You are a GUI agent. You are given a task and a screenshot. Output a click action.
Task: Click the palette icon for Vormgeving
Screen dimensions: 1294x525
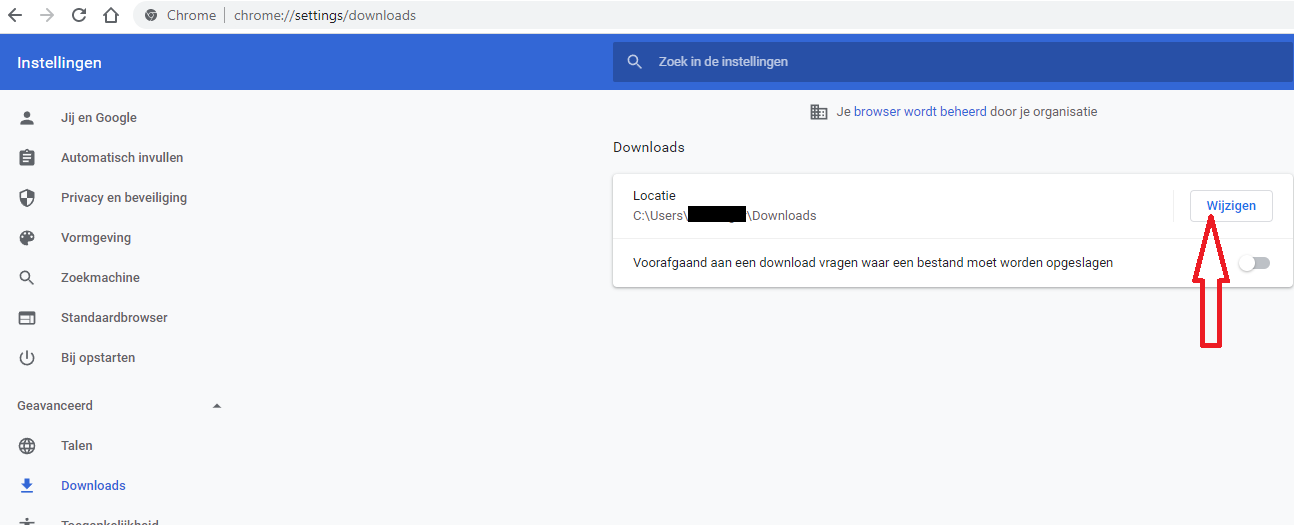point(27,238)
